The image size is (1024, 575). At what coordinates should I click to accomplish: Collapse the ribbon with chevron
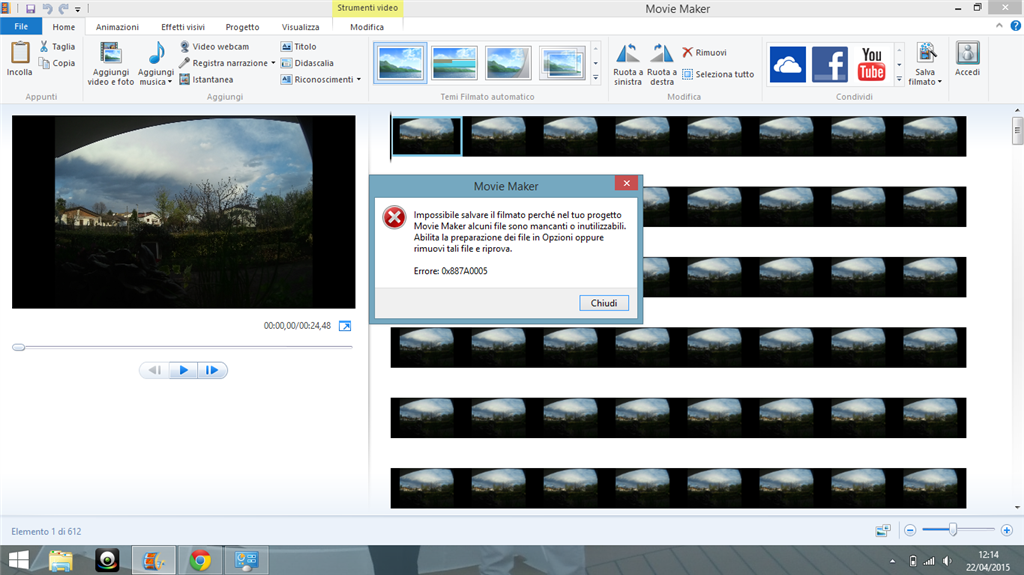coord(999,25)
